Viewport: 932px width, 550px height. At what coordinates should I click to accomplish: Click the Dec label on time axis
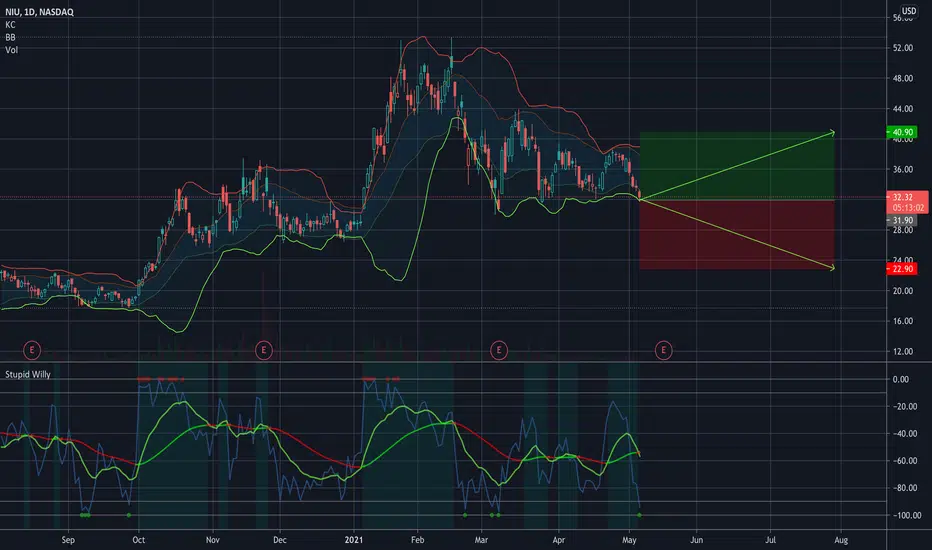tap(279, 540)
